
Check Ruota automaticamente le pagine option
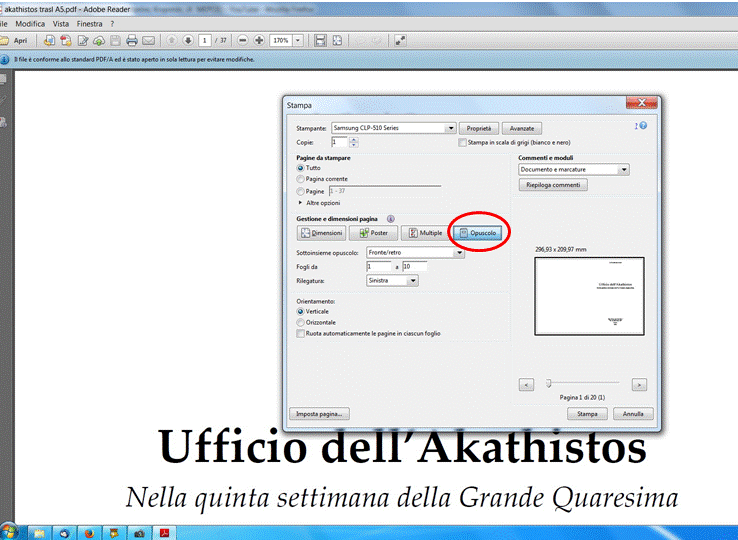301,334
